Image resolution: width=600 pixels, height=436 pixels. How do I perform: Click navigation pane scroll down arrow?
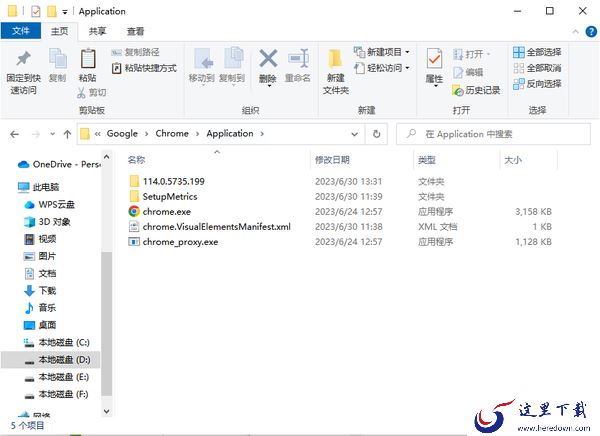(107, 412)
